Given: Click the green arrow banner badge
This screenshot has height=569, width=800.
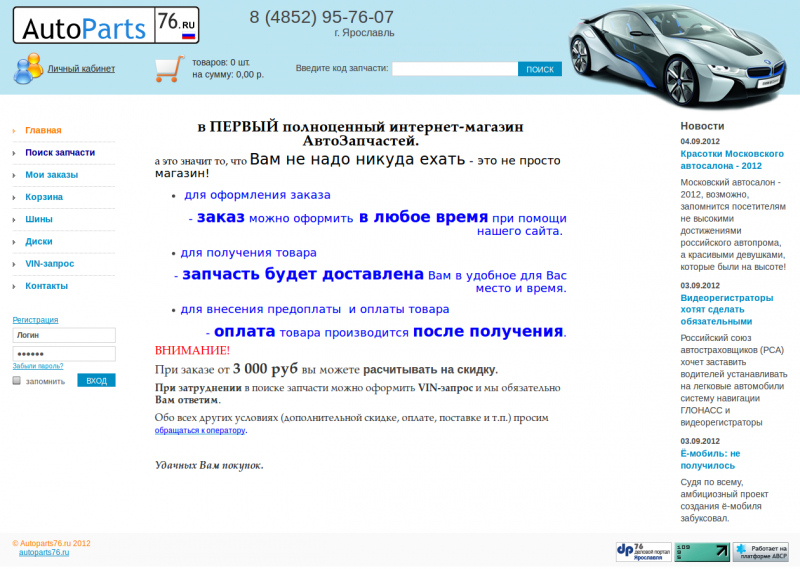Looking at the screenshot, I should click(702, 551).
